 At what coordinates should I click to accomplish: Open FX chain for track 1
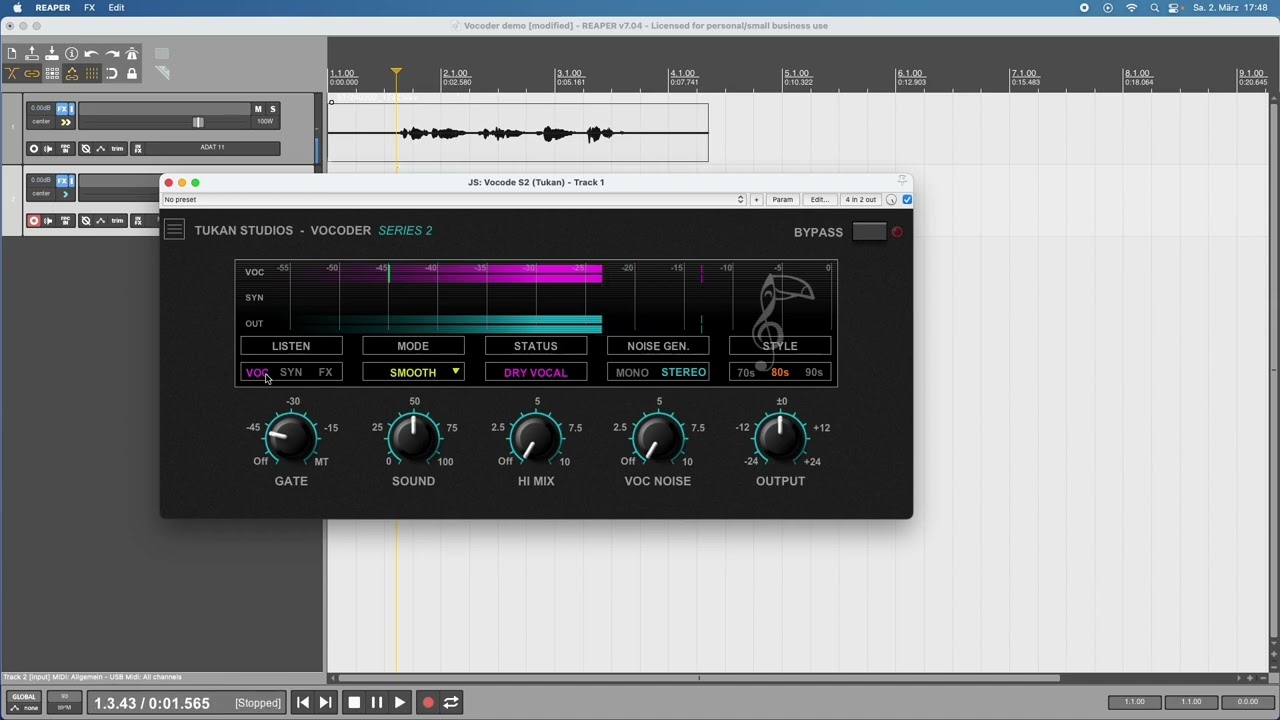point(62,109)
